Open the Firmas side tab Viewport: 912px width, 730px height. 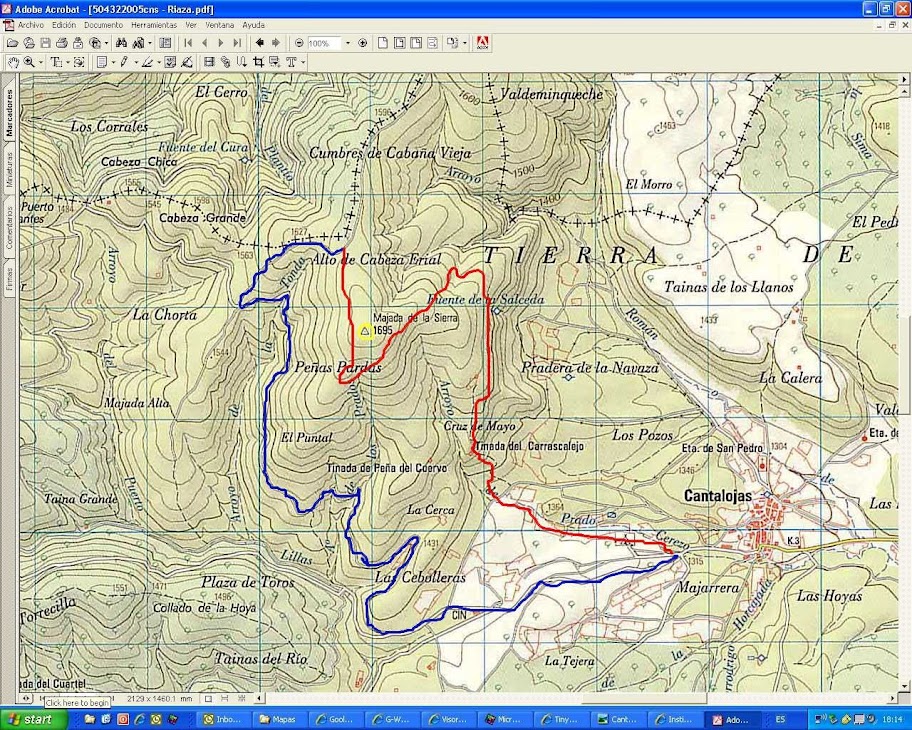[9, 279]
